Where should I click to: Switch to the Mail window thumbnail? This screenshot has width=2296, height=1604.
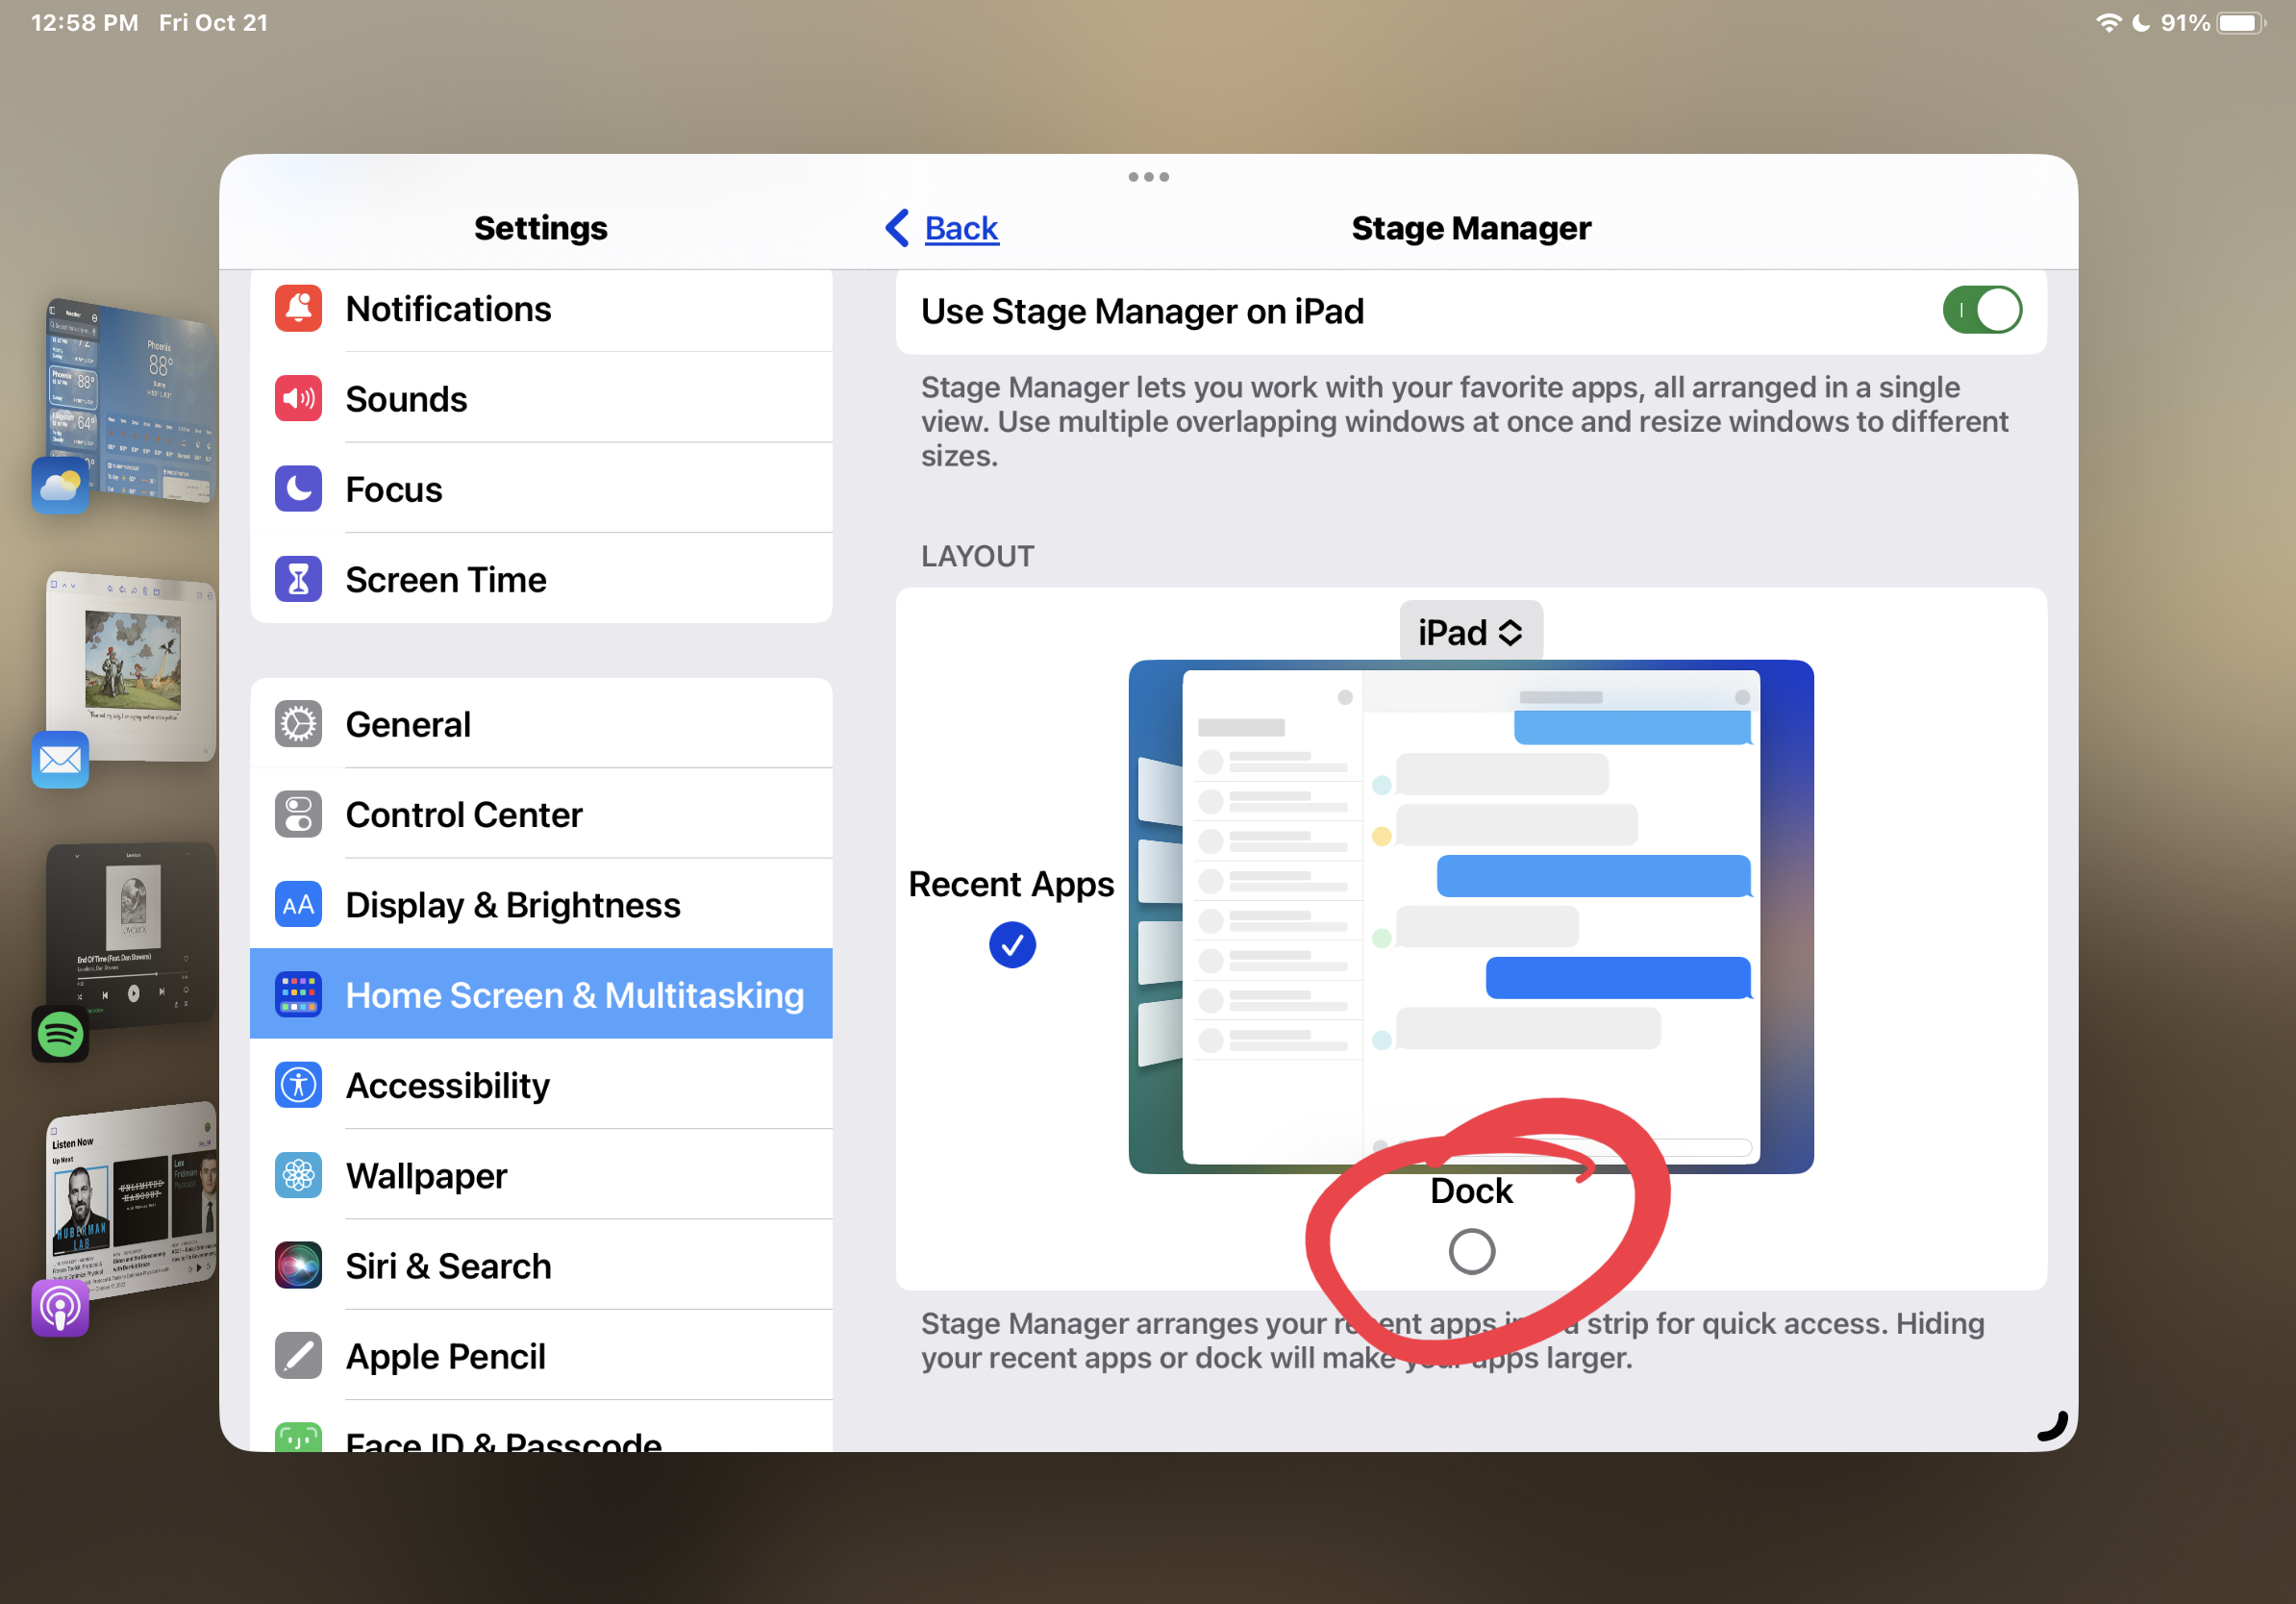click(130, 667)
